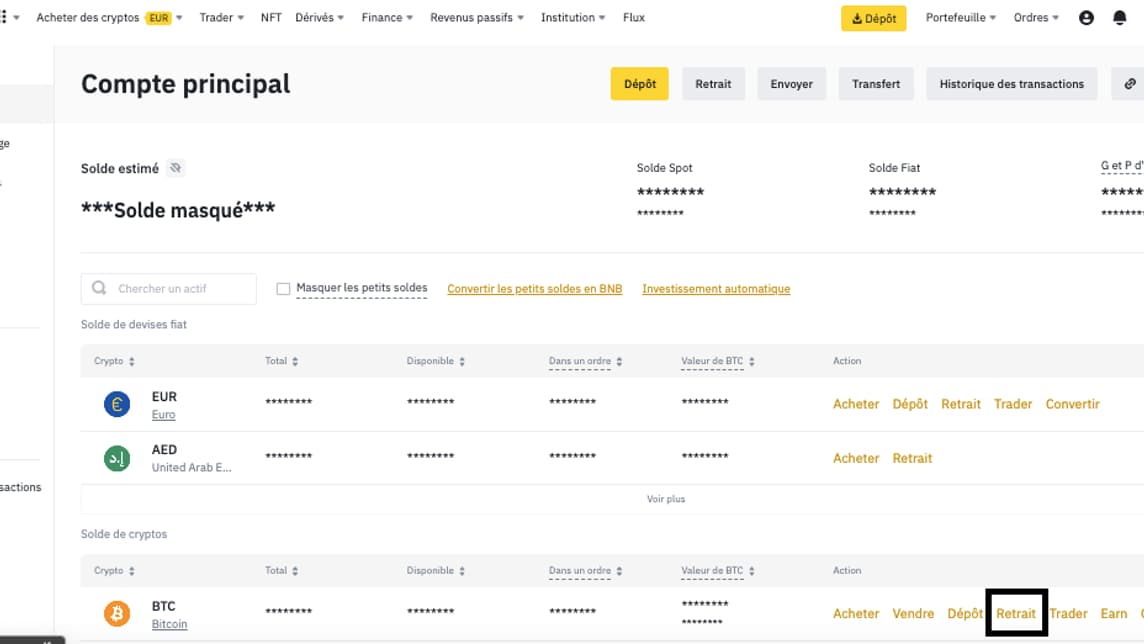
Task: Click the yellow Dépôt button in the top navigation
Action: [x=873, y=18]
